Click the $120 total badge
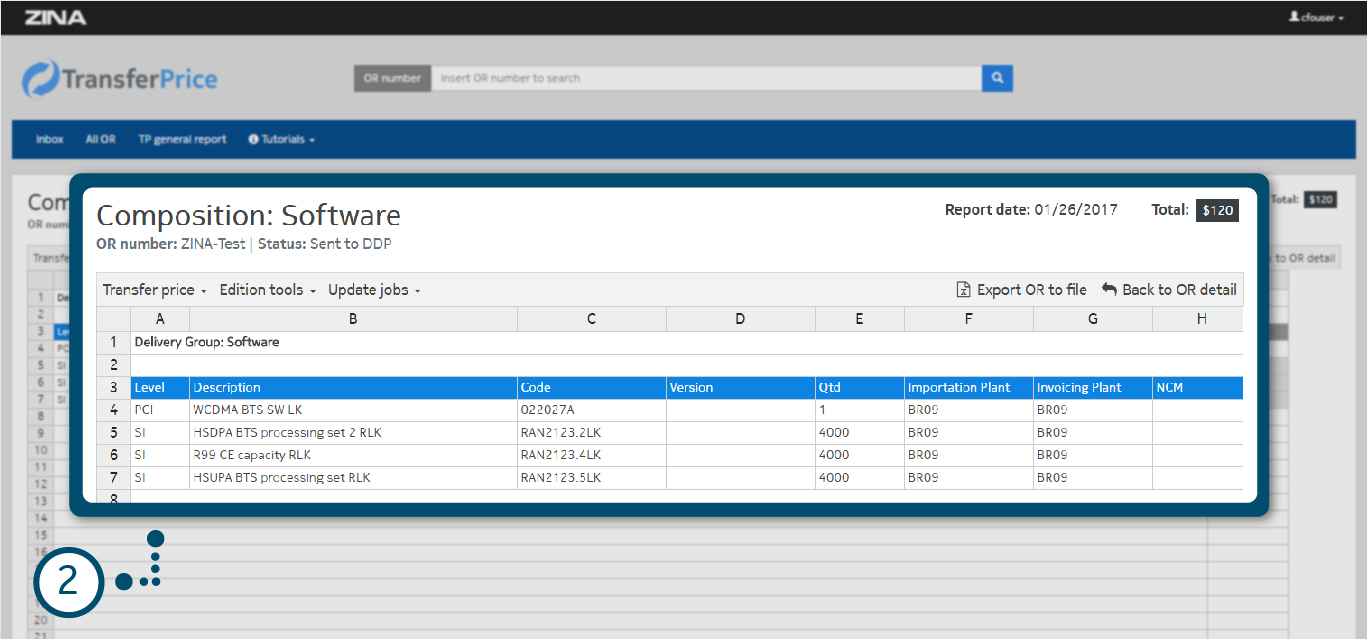 tap(1218, 210)
